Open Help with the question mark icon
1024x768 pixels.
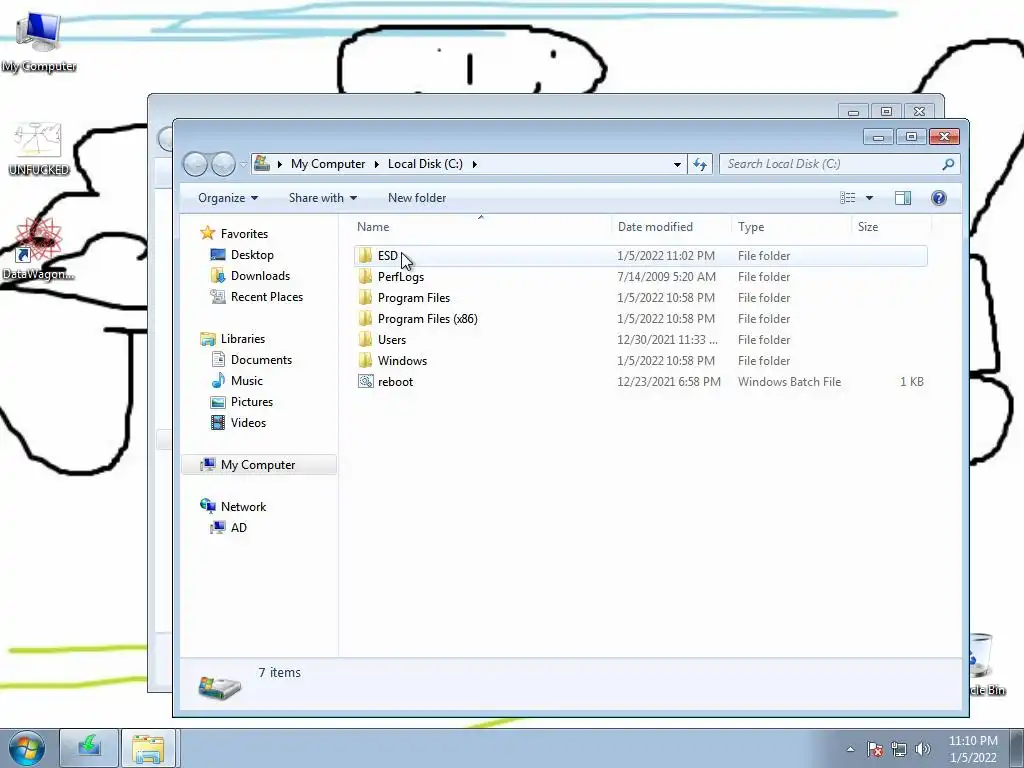[x=938, y=198]
